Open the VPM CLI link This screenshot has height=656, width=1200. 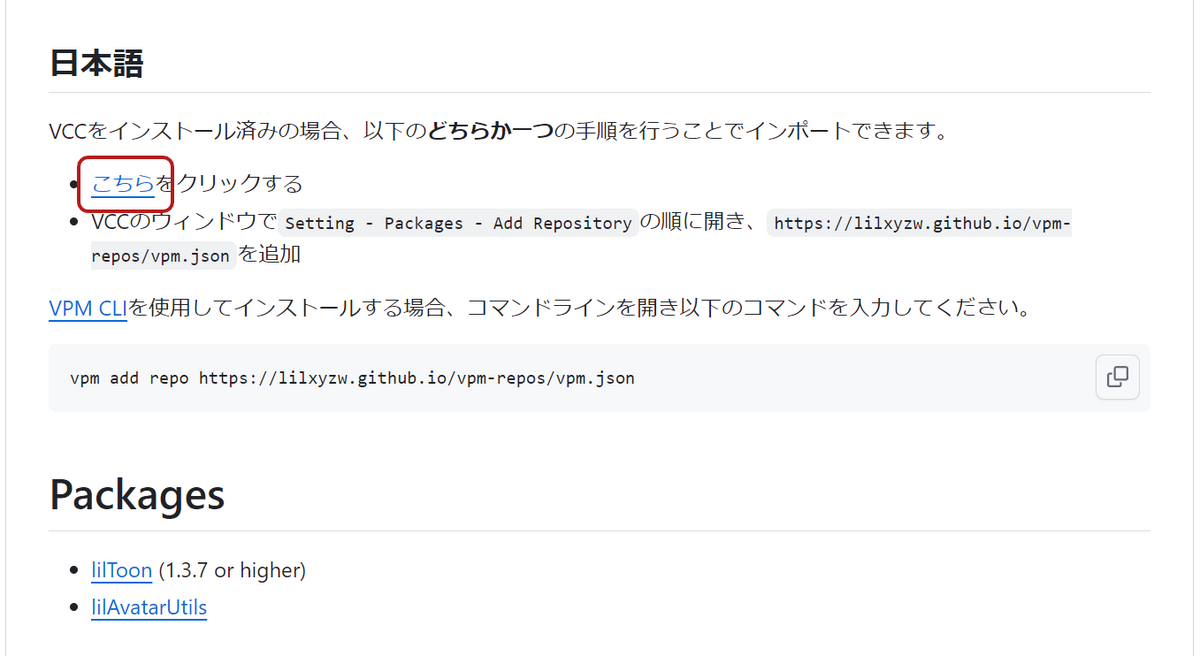87,307
